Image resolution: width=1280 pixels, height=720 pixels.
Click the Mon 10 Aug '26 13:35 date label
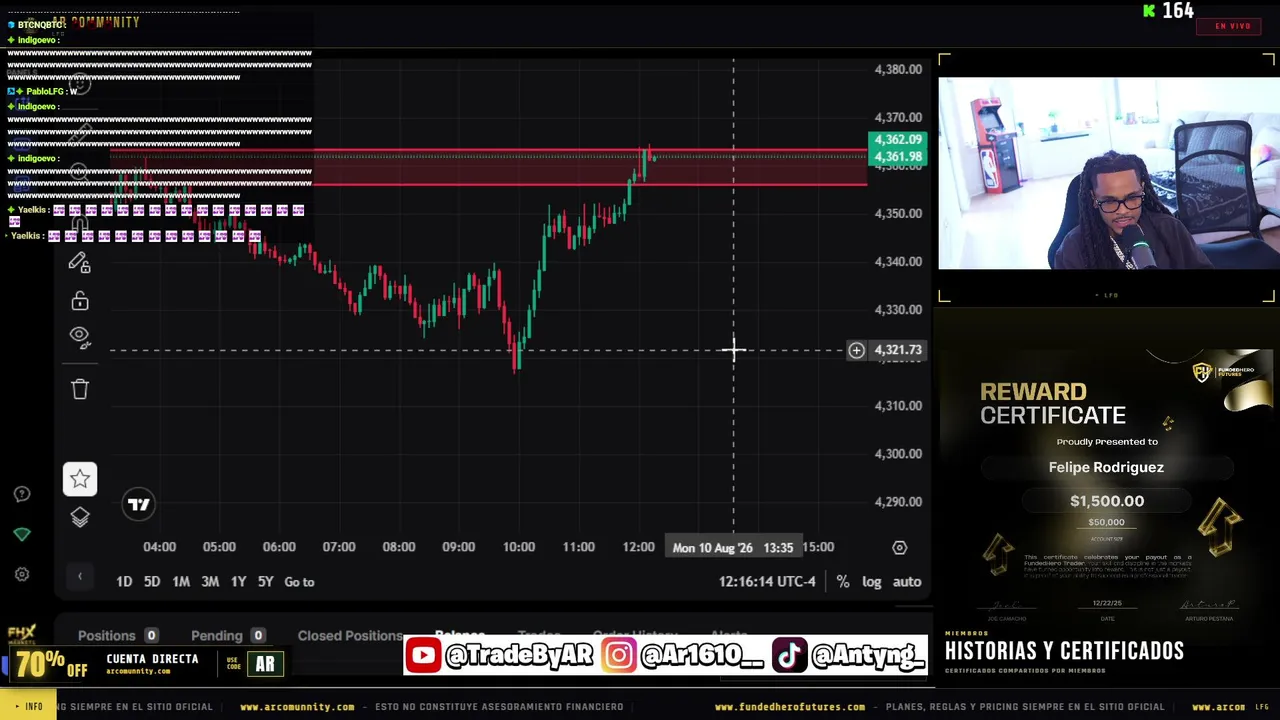[733, 547]
